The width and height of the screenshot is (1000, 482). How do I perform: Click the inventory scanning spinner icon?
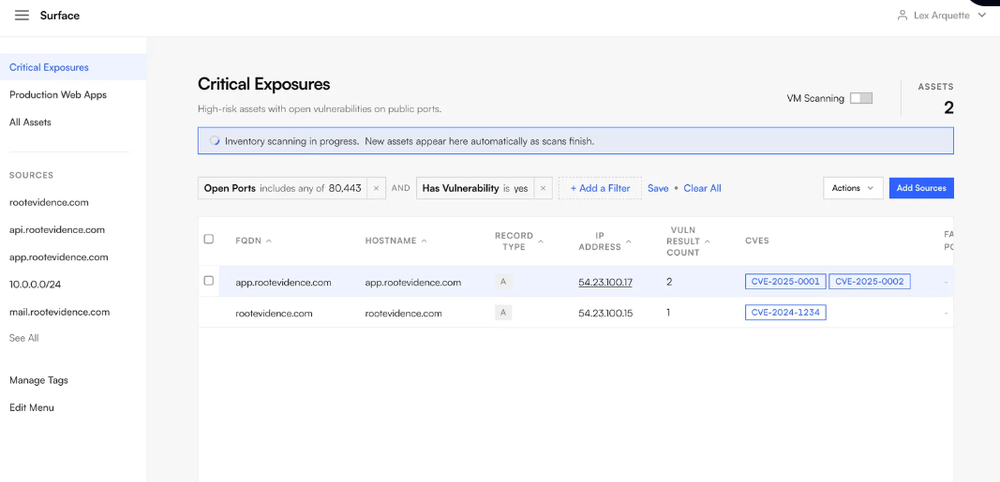pyautogui.click(x=214, y=141)
